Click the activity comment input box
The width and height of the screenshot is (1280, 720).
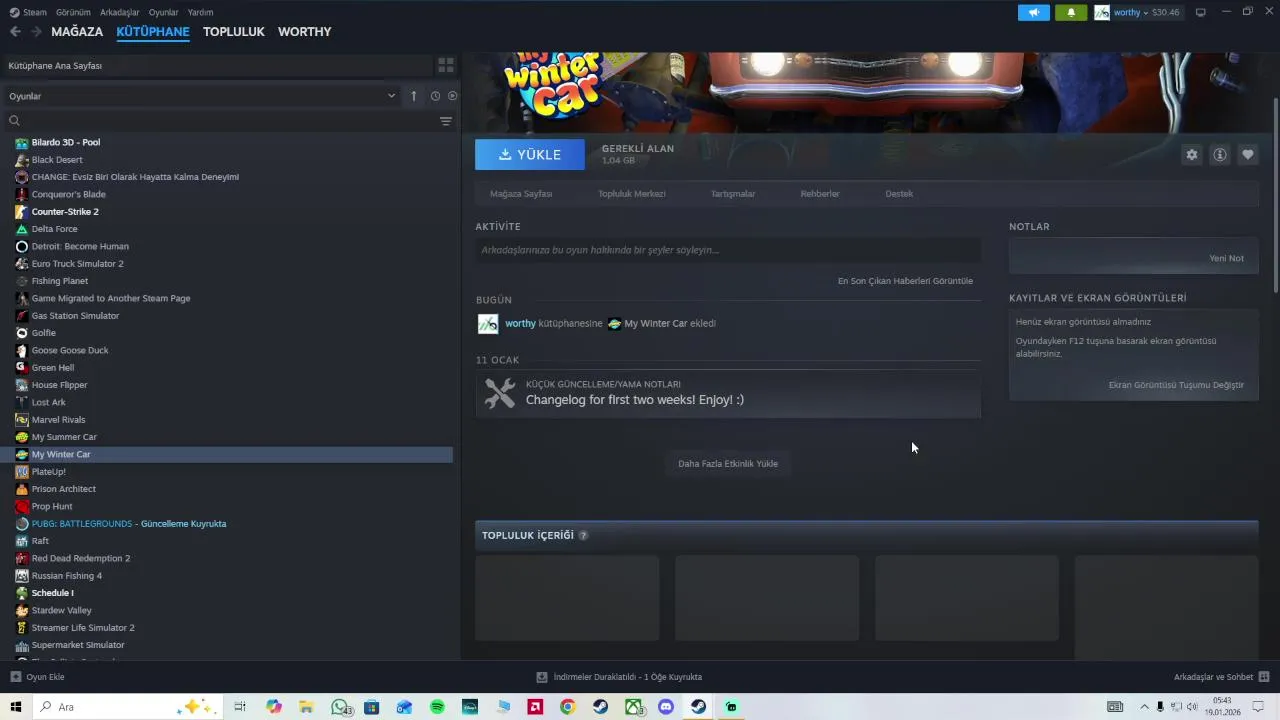click(728, 250)
